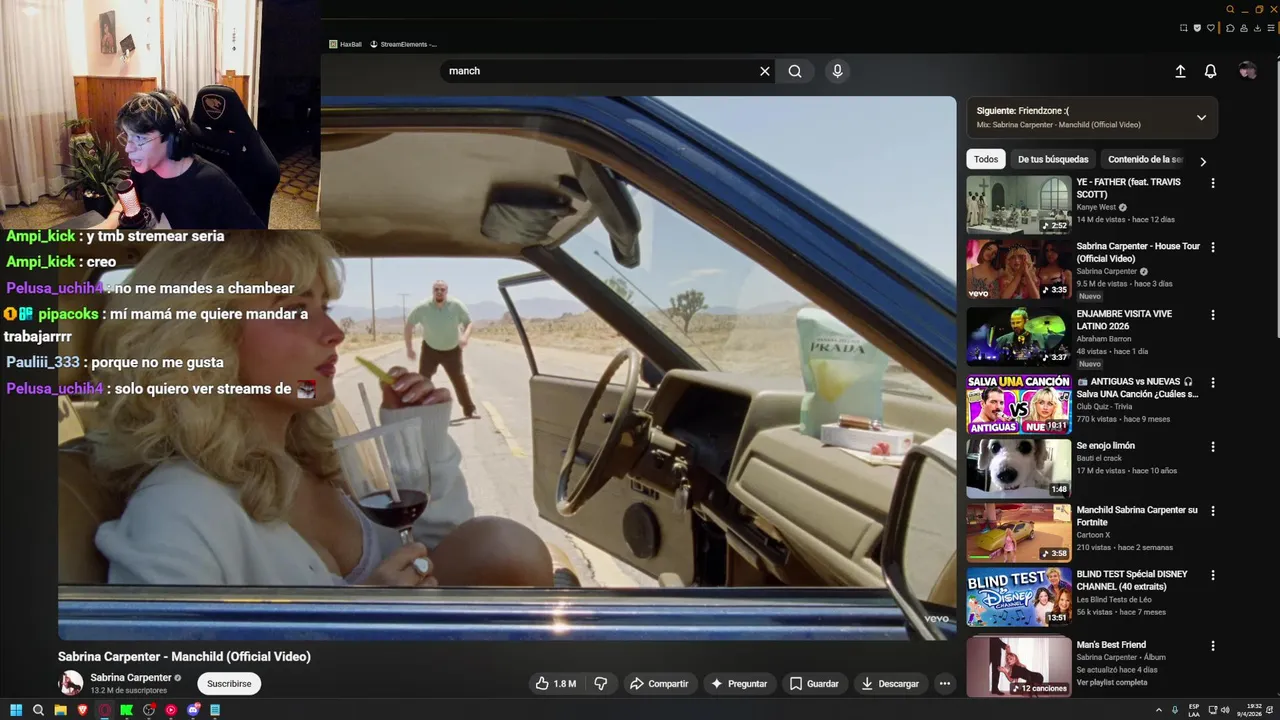Click 'Ver playlist completa' link
This screenshot has width=1280, height=720.
1112,682
